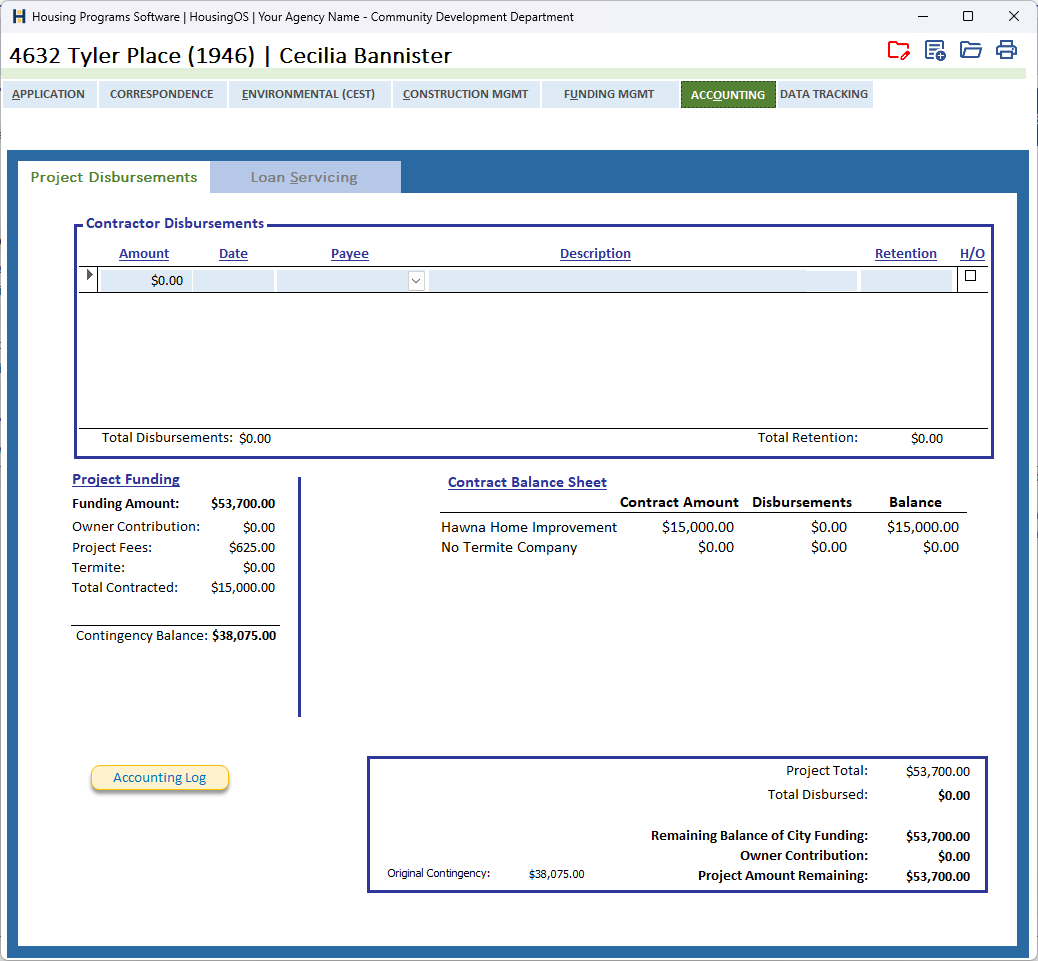
Task: Click the Original Contingency $38,075.00 value
Action: click(x=557, y=874)
